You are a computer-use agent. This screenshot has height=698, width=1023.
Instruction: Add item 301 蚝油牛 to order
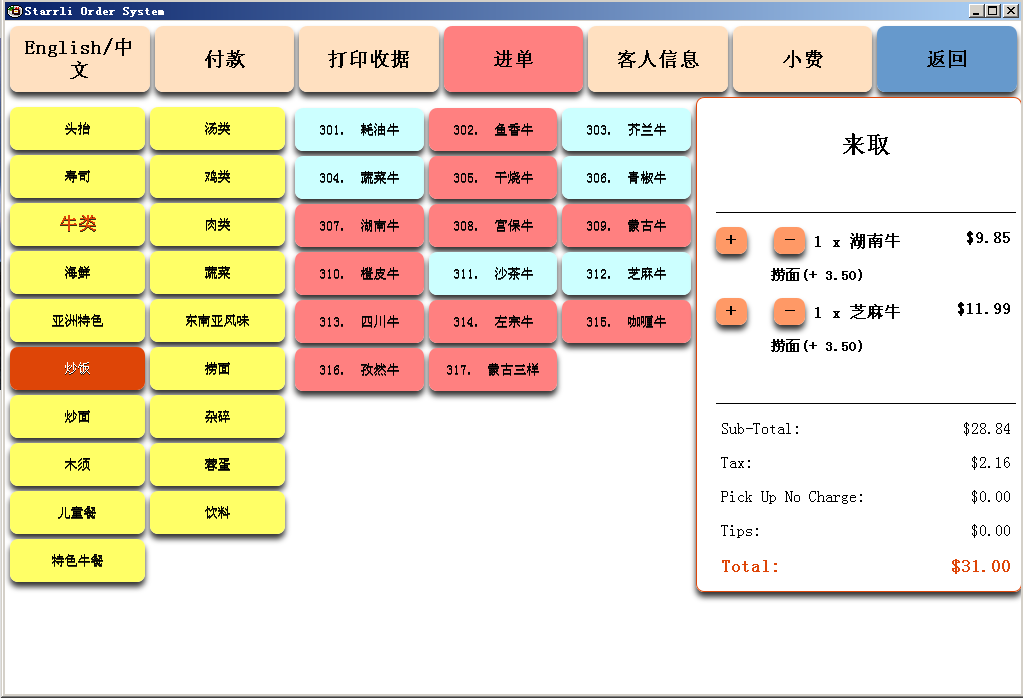[359, 130]
